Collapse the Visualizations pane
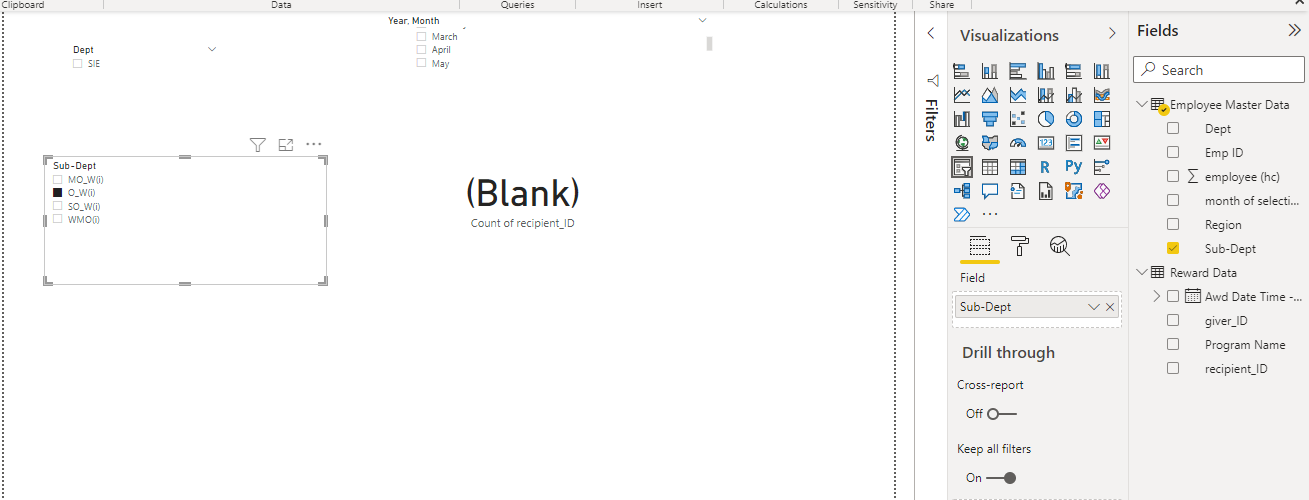Image resolution: width=1309 pixels, height=500 pixels. point(1112,34)
